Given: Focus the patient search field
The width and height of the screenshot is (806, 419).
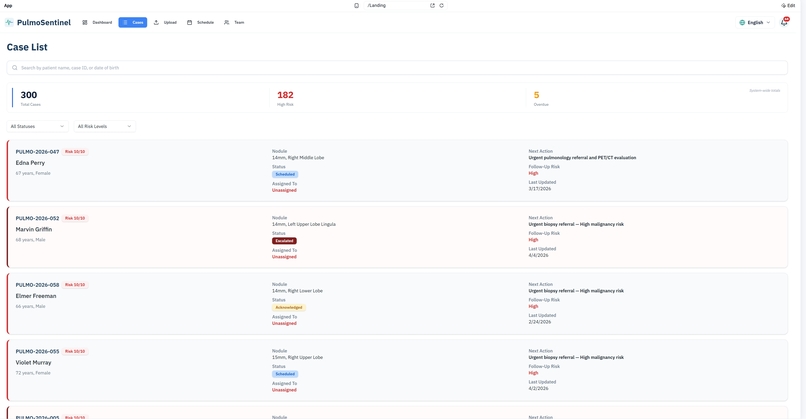Looking at the screenshot, I should (x=397, y=67).
